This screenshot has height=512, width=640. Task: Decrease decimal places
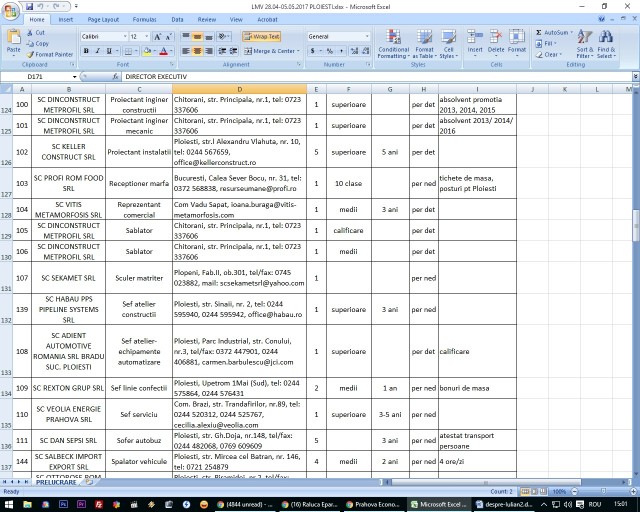(x=366, y=51)
